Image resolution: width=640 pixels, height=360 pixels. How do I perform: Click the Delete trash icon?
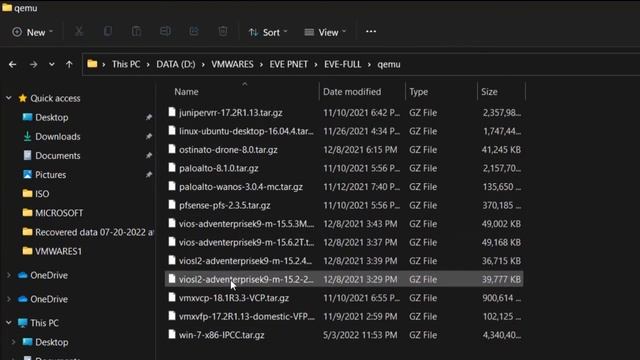[x=223, y=31]
